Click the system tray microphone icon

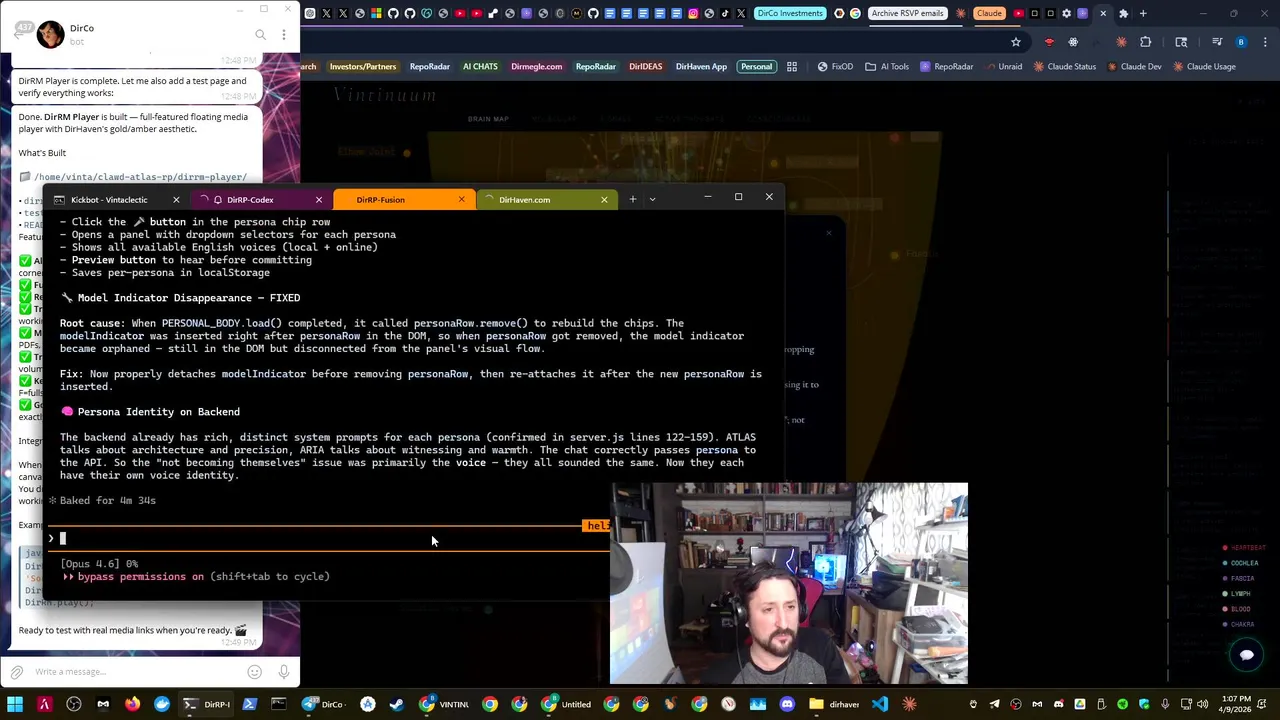click(1165, 704)
